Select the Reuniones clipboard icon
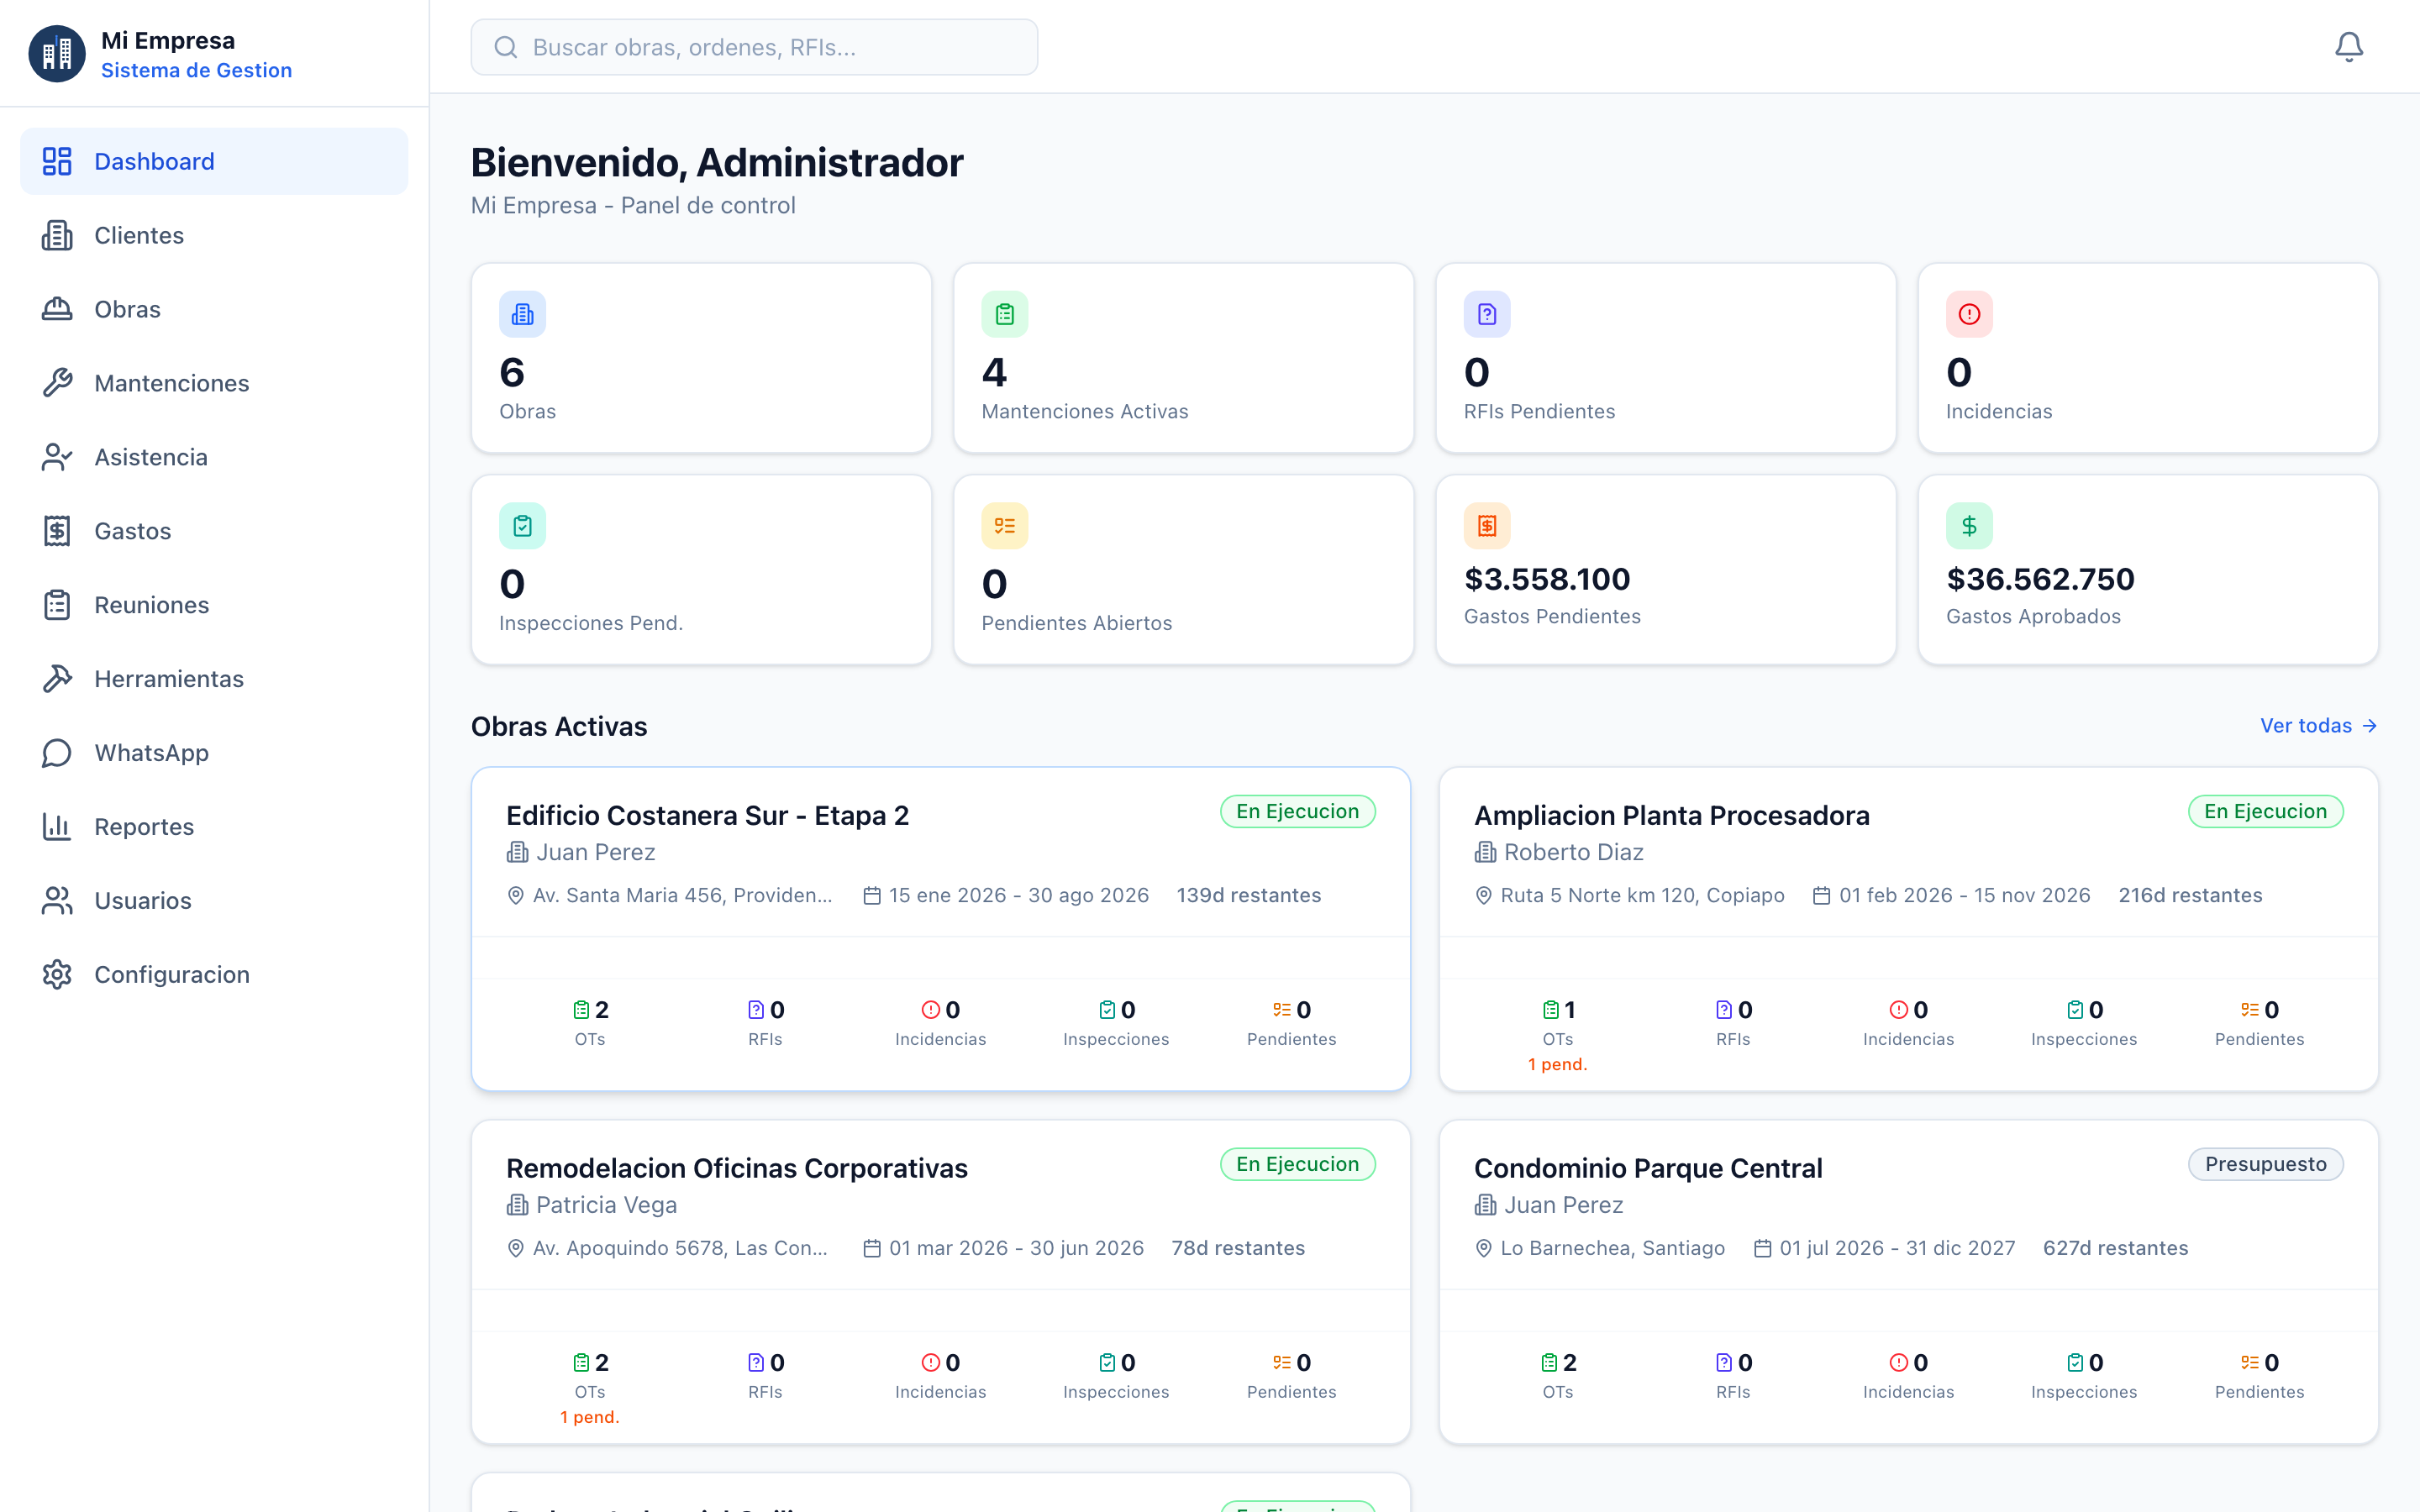 [x=57, y=605]
